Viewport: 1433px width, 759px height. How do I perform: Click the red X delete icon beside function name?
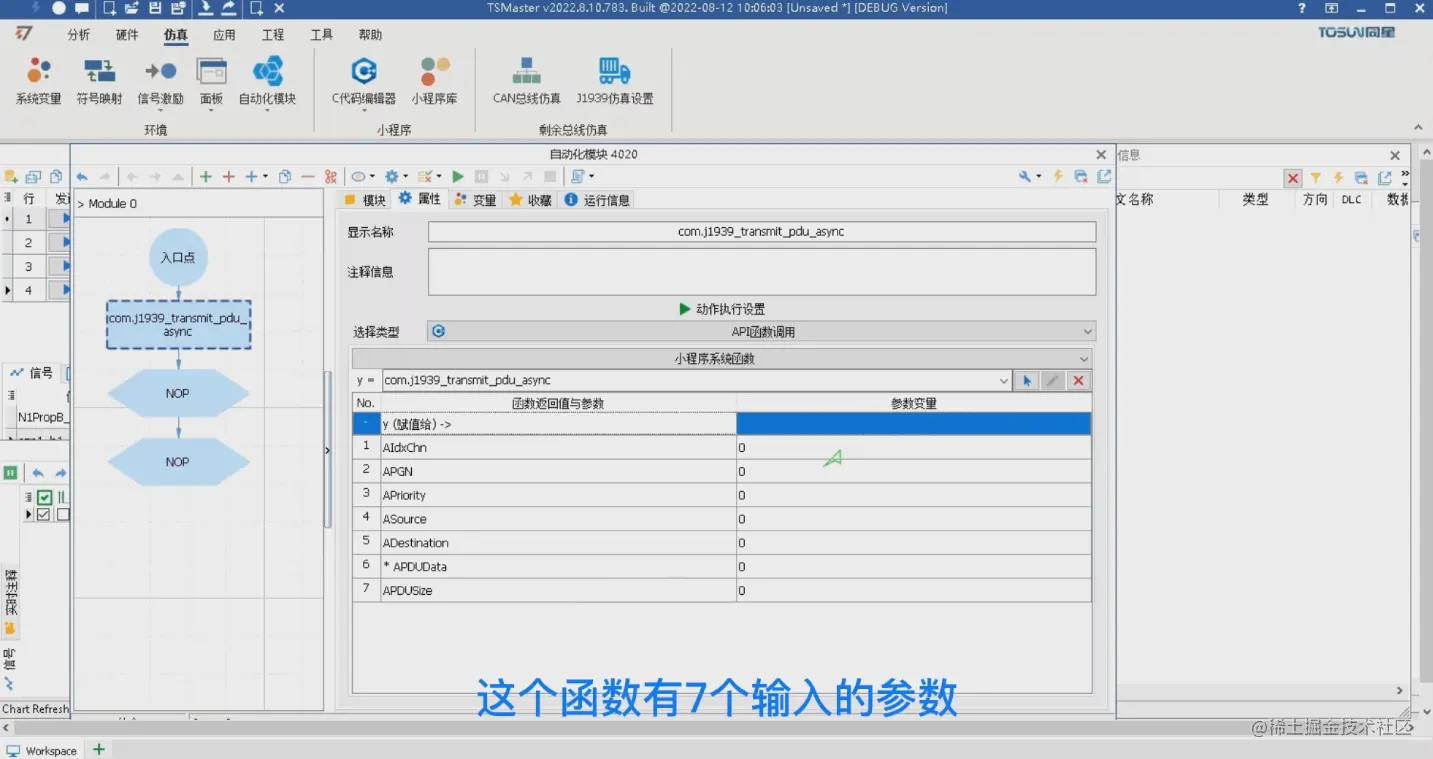(x=1078, y=381)
